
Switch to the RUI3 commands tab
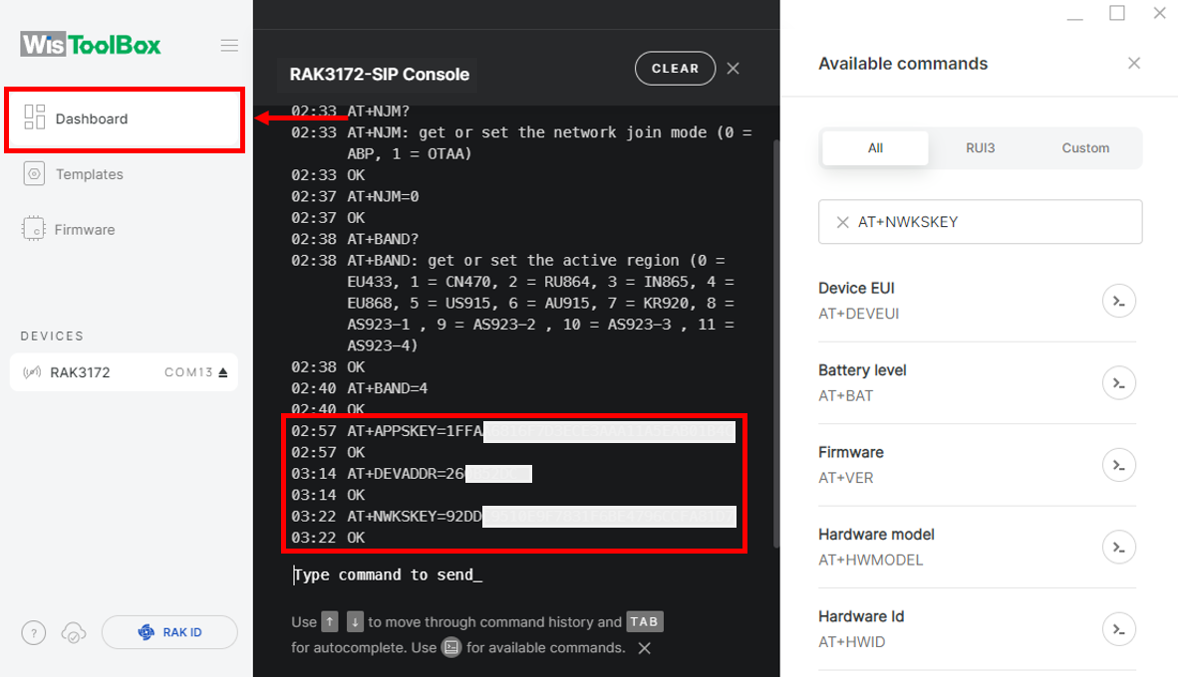980,148
